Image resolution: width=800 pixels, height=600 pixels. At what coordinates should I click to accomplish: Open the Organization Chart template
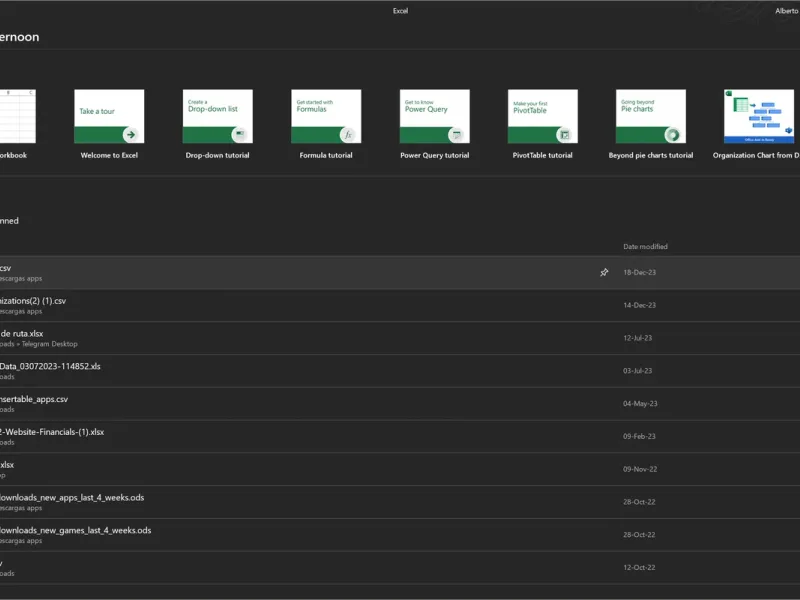759,116
